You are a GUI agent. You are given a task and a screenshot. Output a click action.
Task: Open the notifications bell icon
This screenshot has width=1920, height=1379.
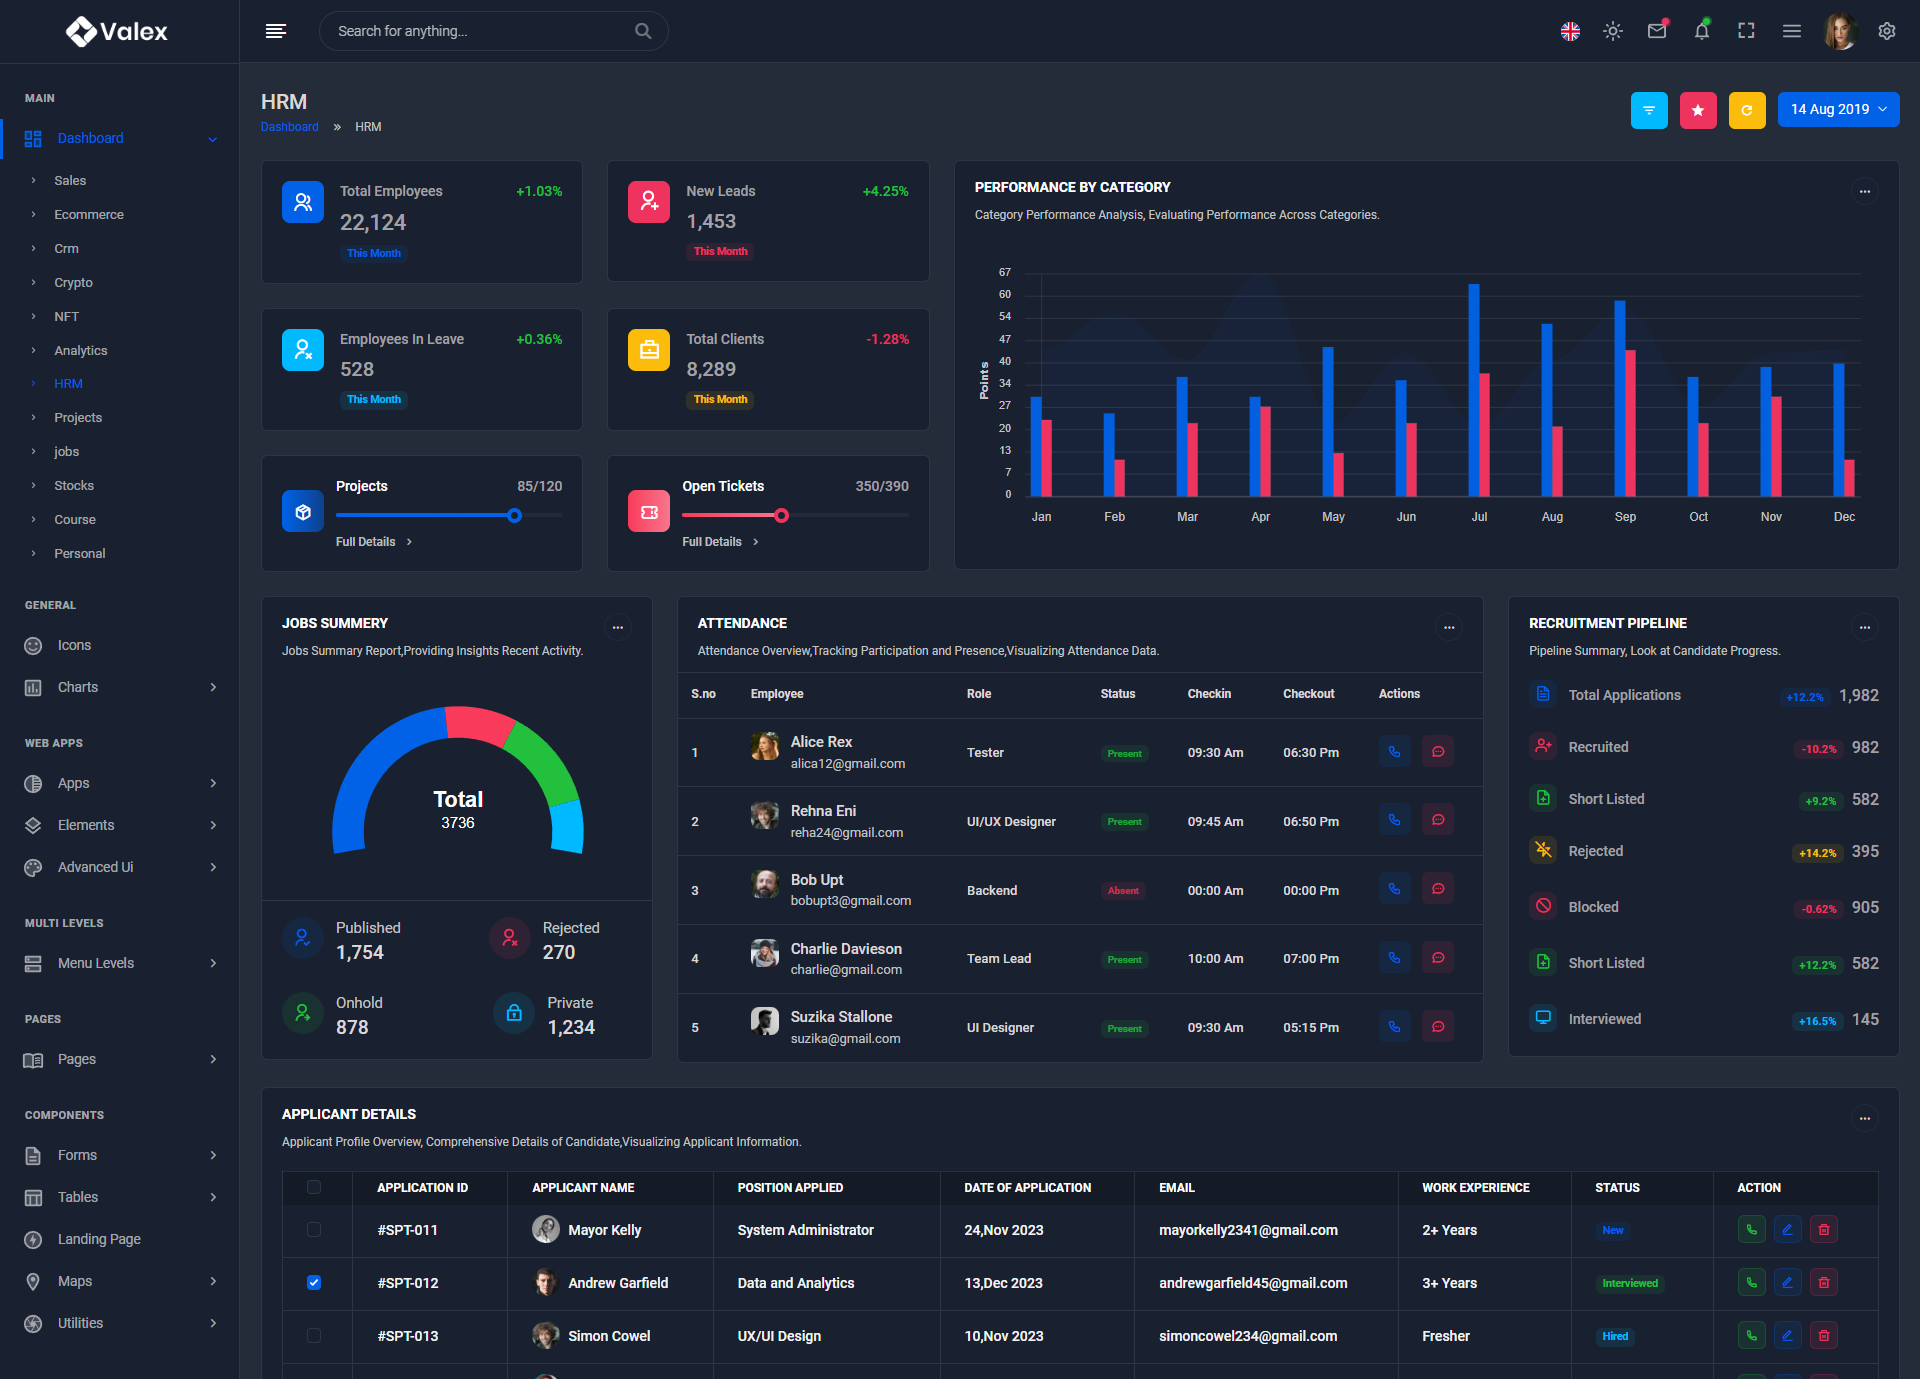coord(1701,31)
